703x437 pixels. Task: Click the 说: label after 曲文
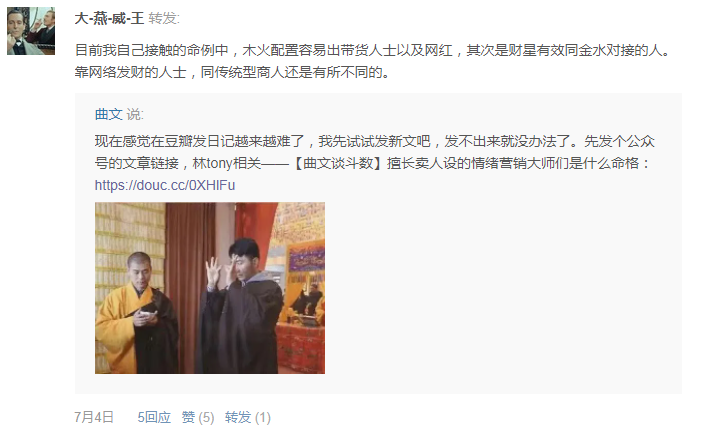(x=135, y=114)
